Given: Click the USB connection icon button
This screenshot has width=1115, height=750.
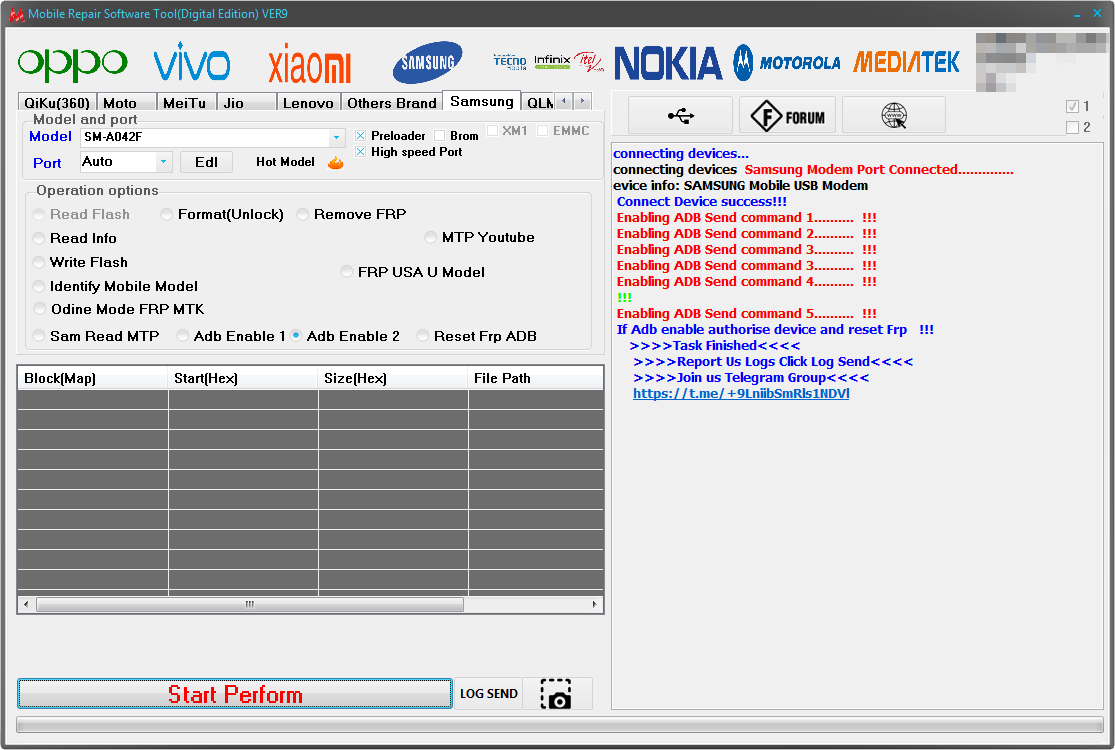Looking at the screenshot, I should pos(681,115).
